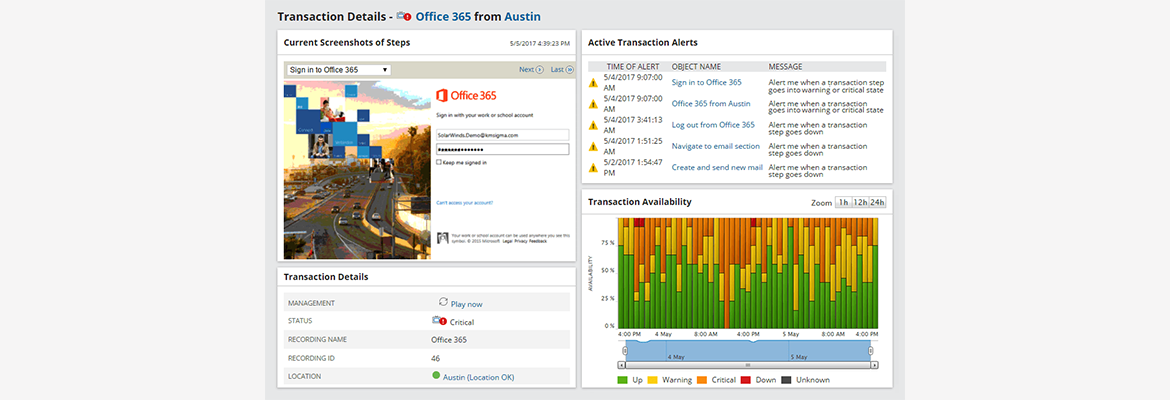Click the orange Critical legend swatch
Viewport: 1170px width, 400px height.
click(x=702, y=380)
